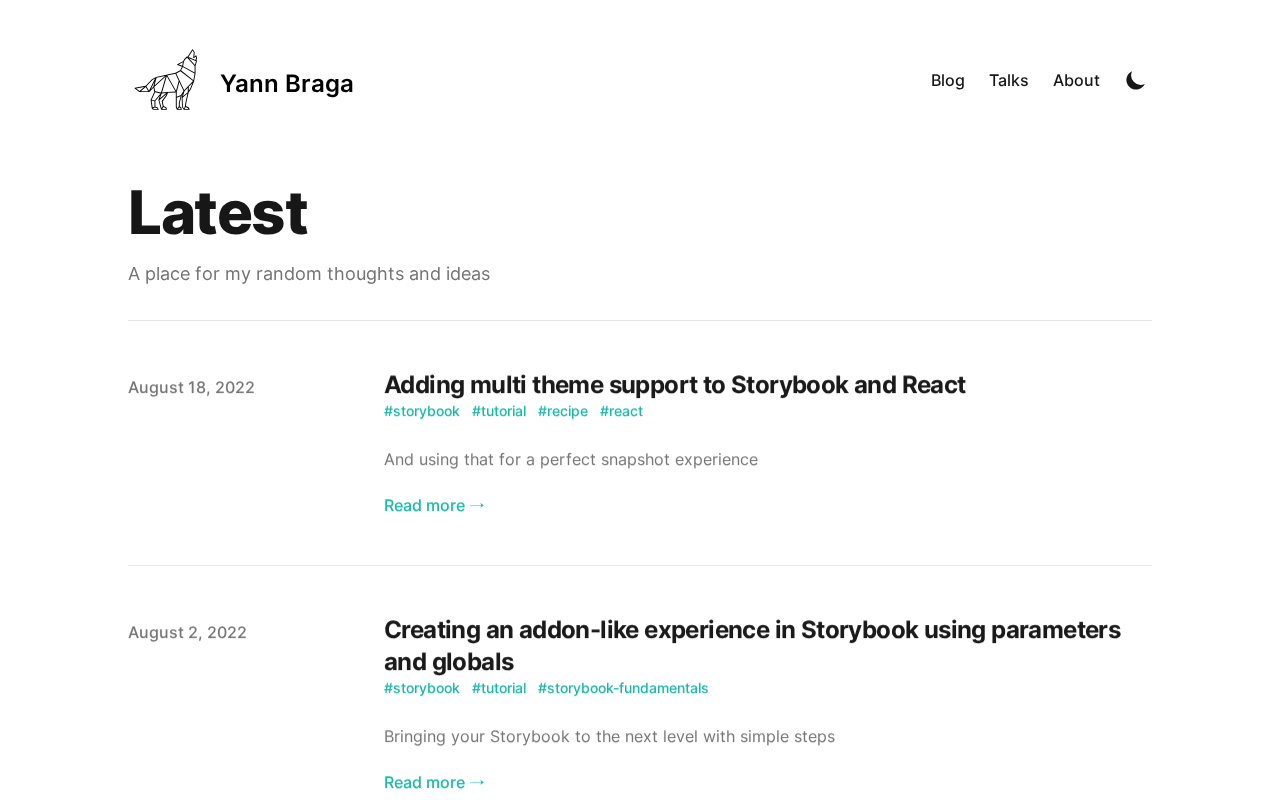Filter by the #react tag
This screenshot has height=800, width=1280.
(x=621, y=411)
